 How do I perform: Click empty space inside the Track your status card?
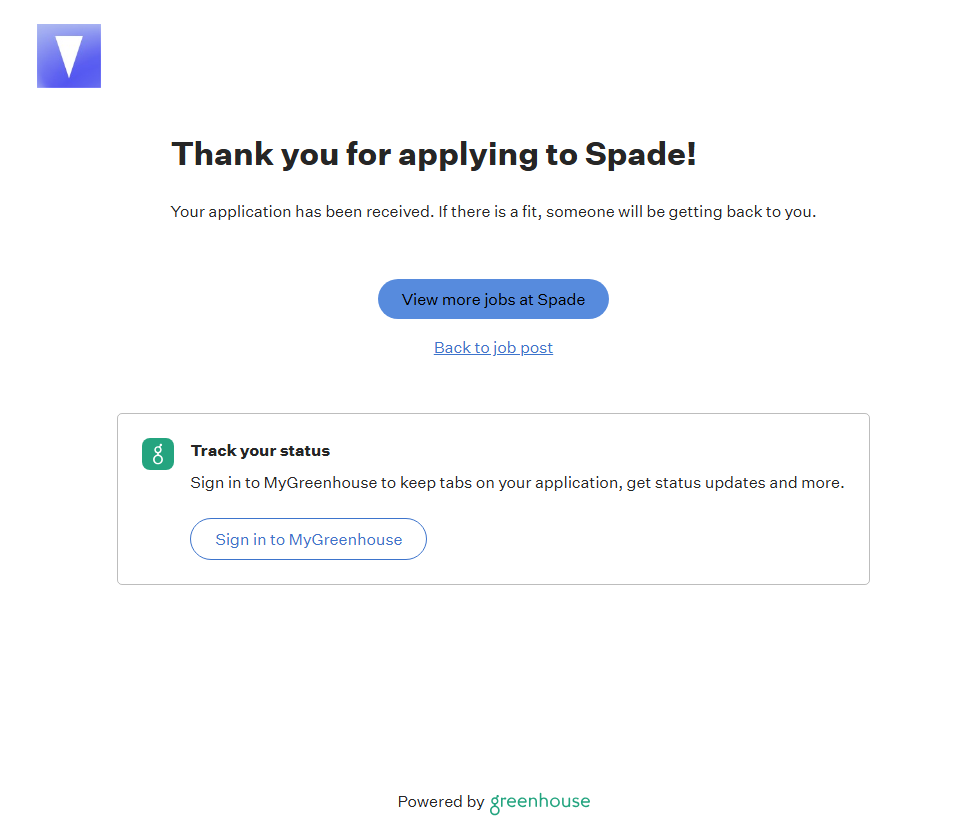650,540
